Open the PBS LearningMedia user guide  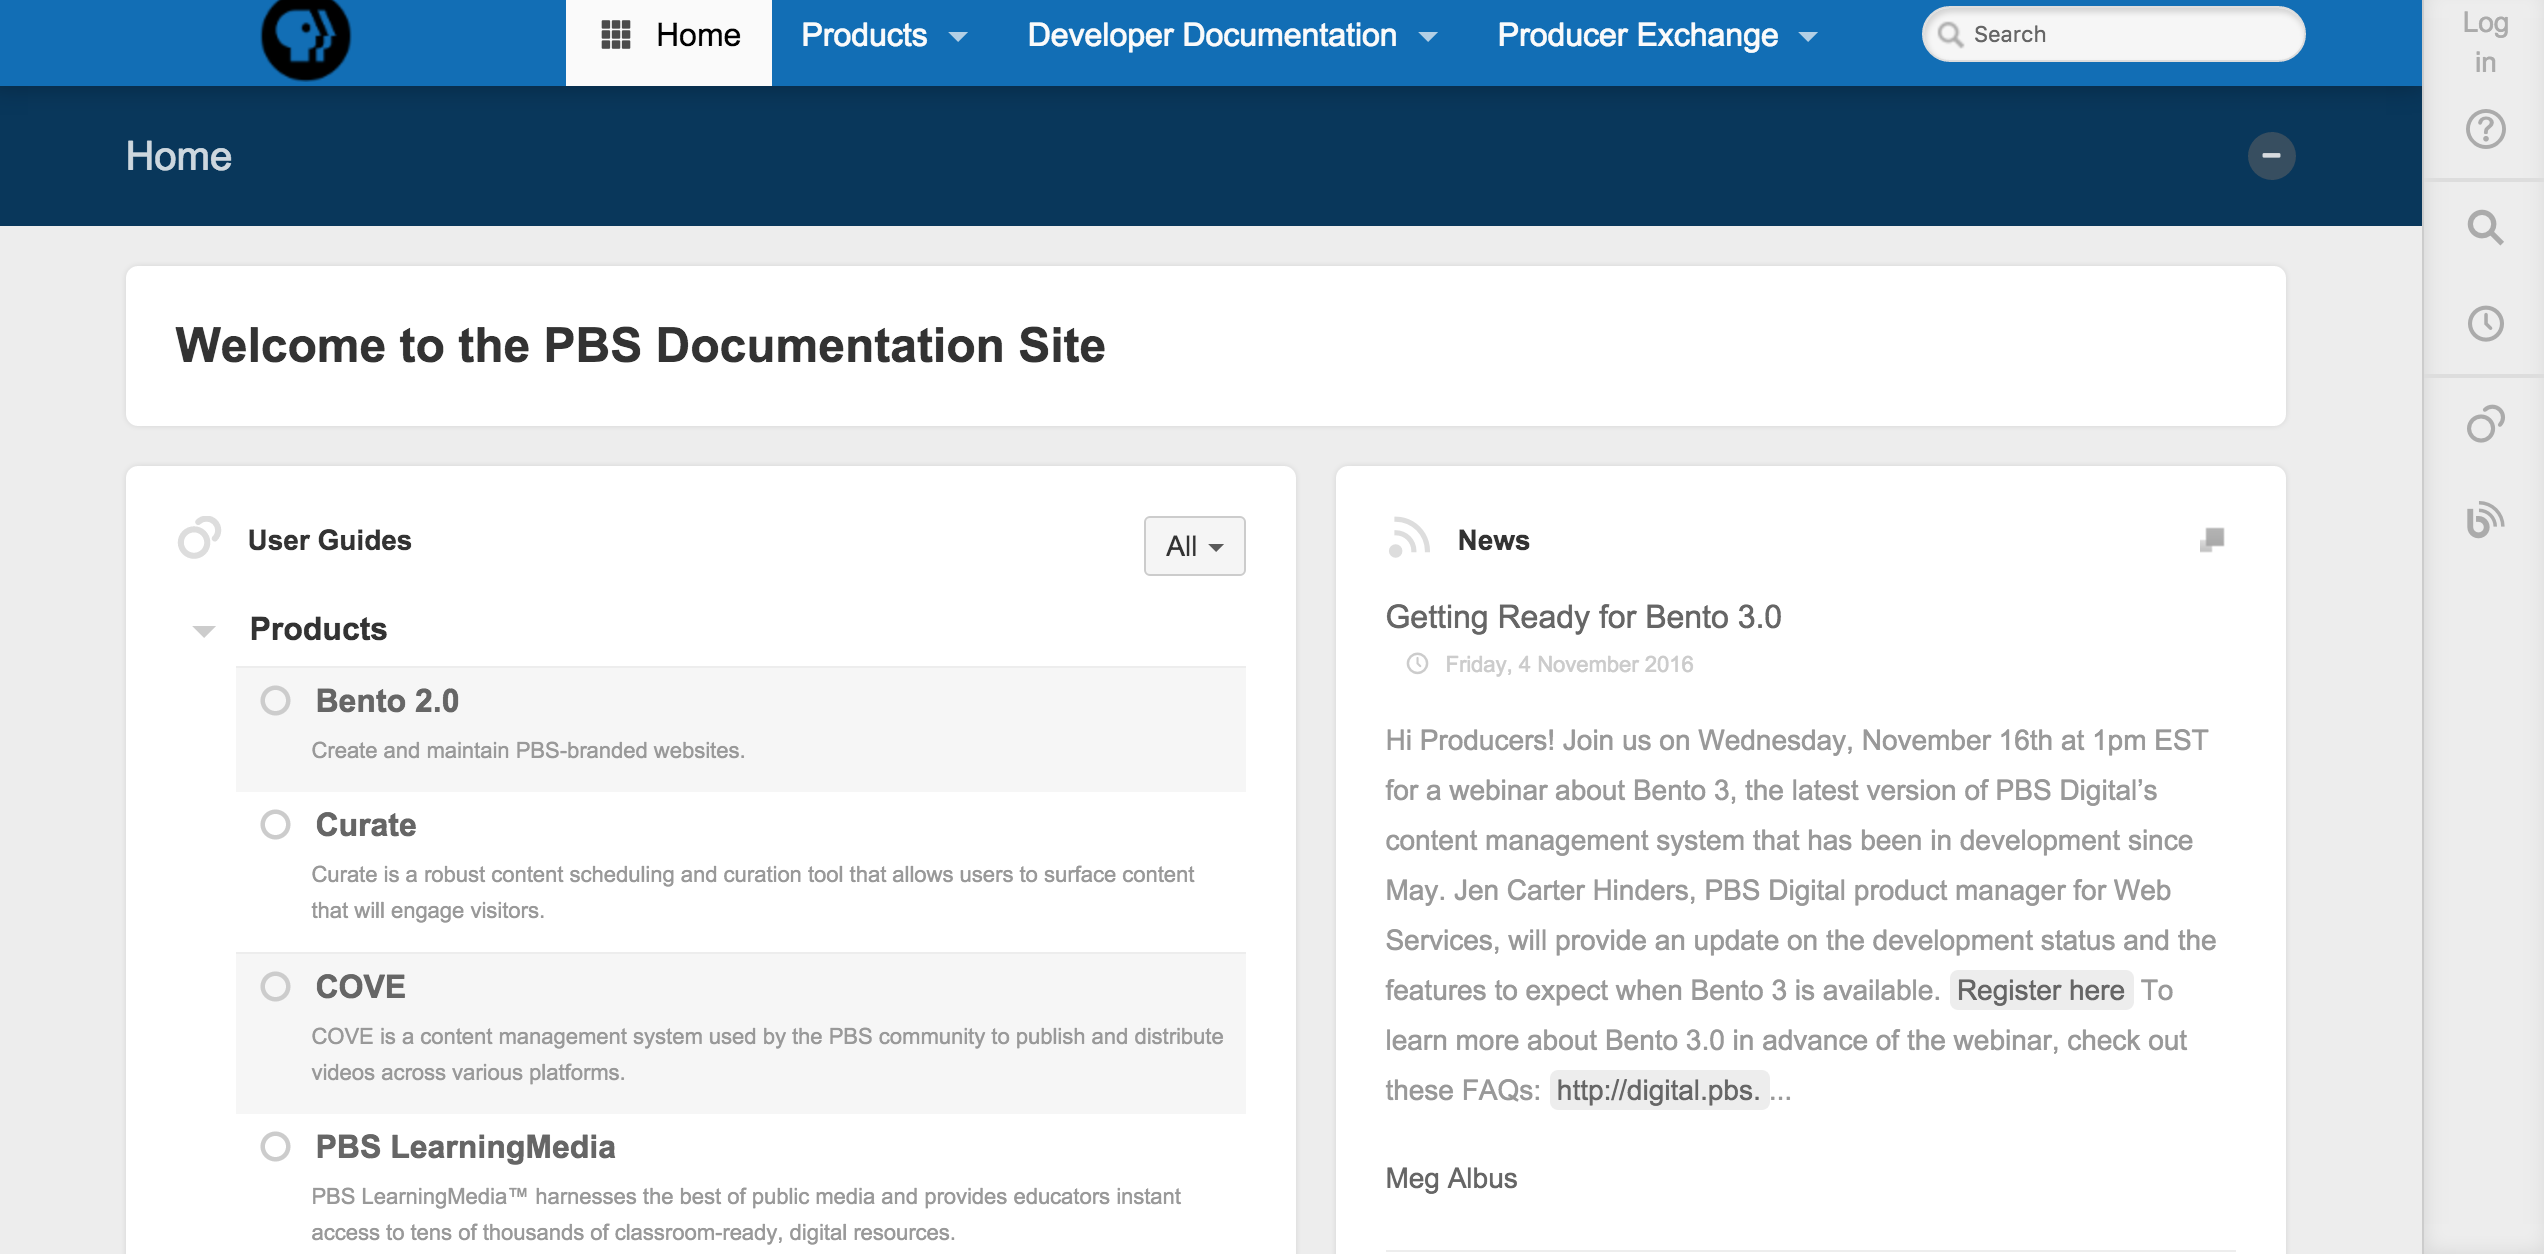coord(465,1147)
